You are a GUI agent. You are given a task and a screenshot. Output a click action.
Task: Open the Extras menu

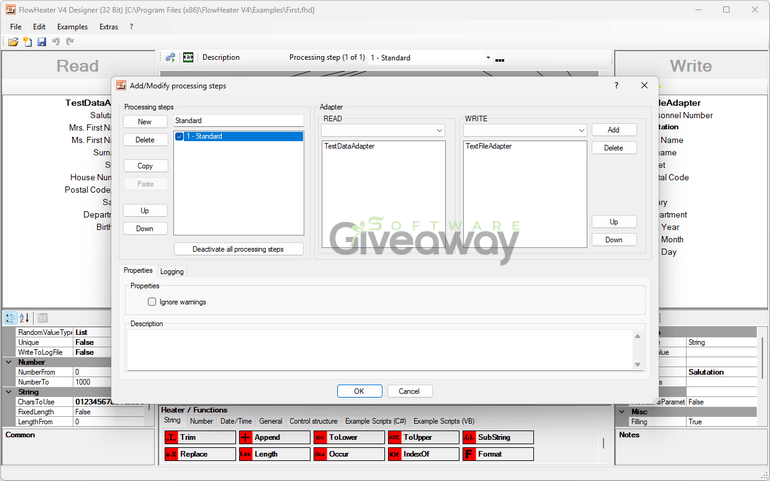109,27
